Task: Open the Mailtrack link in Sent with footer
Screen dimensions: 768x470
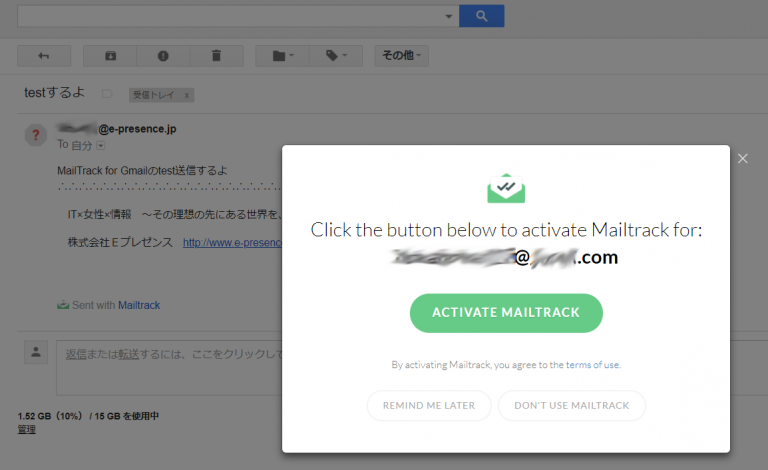Action: [x=139, y=305]
